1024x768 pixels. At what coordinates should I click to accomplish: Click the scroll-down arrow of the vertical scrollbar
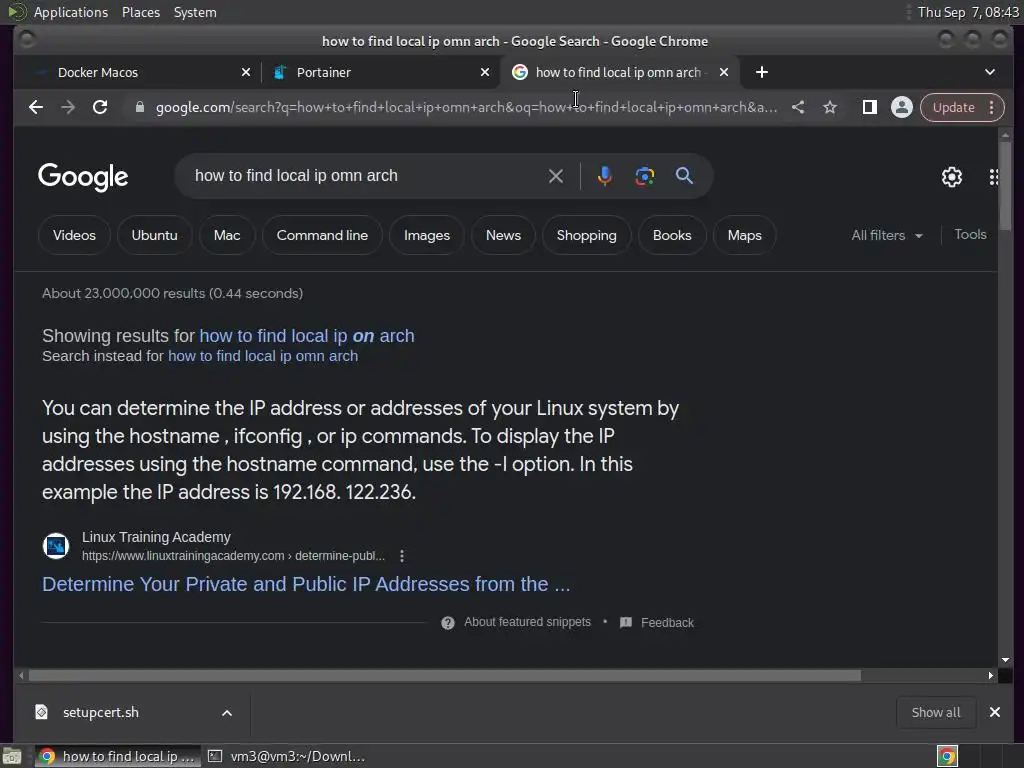(x=1005, y=660)
